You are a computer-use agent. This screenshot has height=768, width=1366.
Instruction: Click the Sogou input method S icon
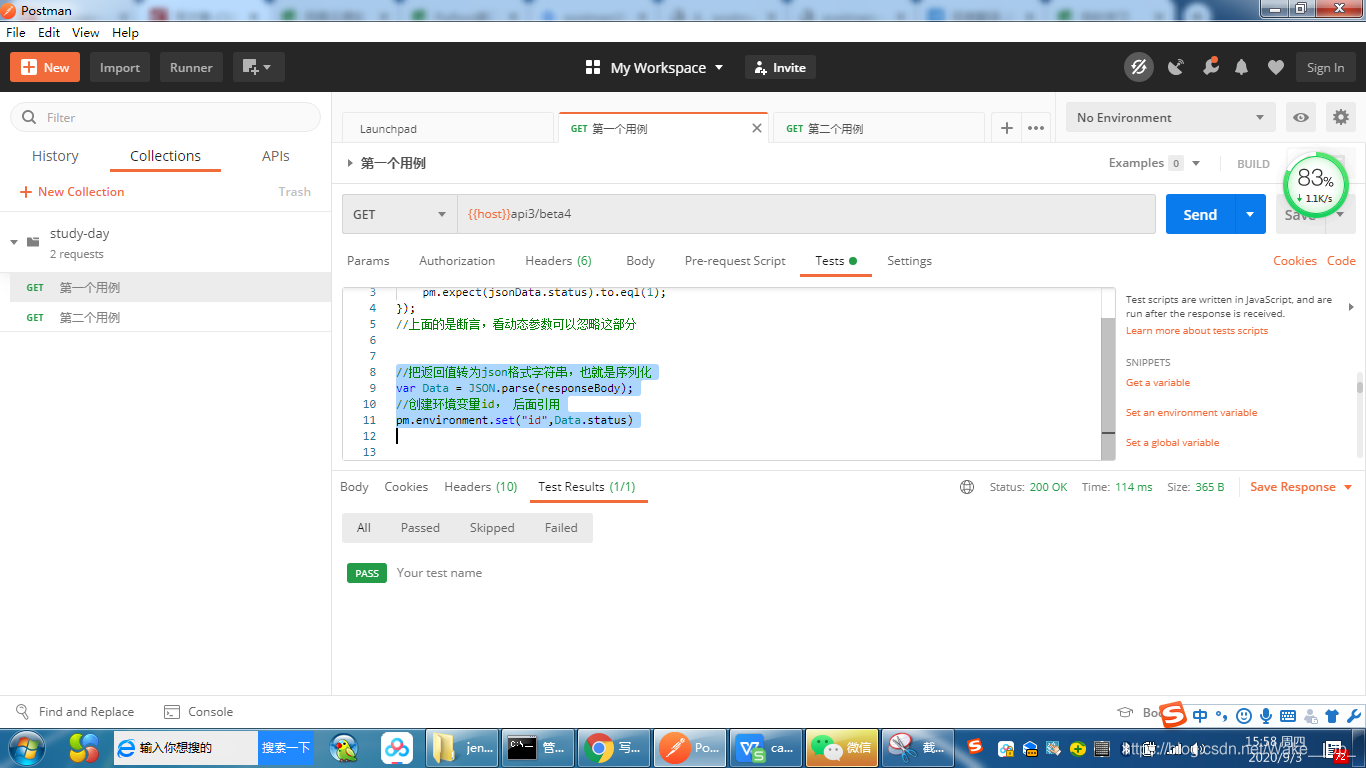pyautogui.click(x=1173, y=715)
